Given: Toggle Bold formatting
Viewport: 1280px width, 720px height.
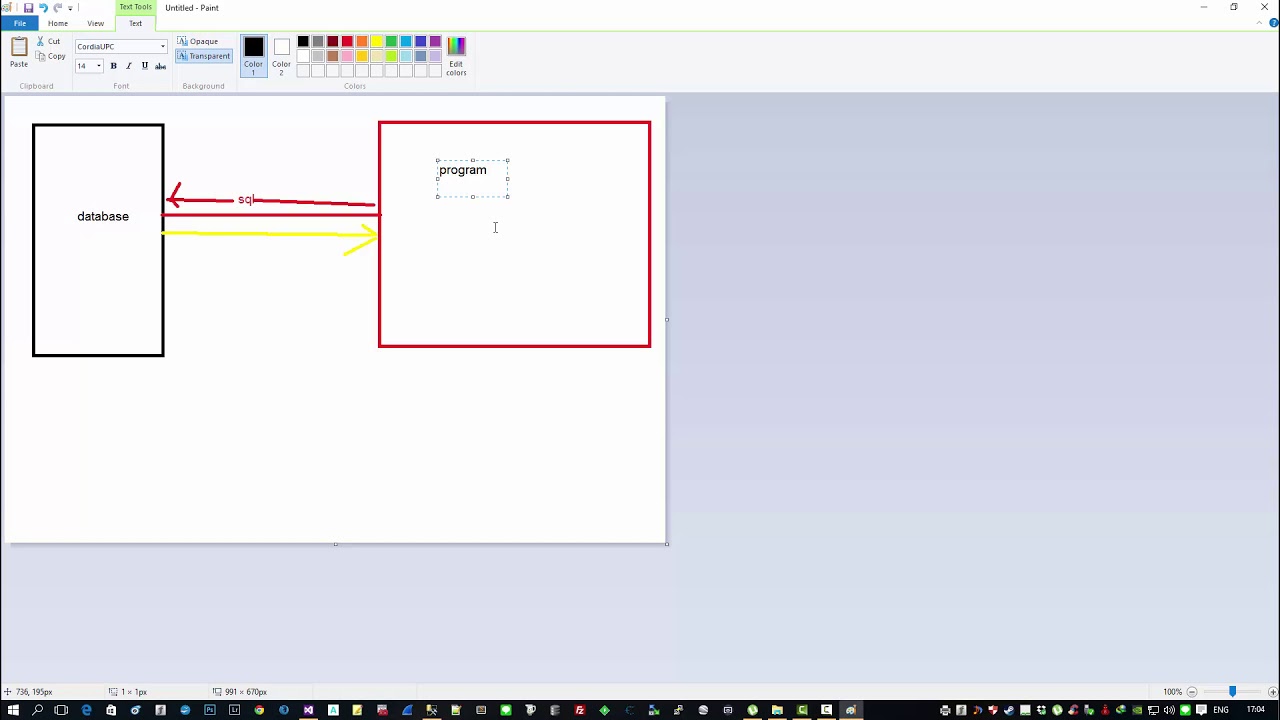Looking at the screenshot, I should tap(113, 66).
